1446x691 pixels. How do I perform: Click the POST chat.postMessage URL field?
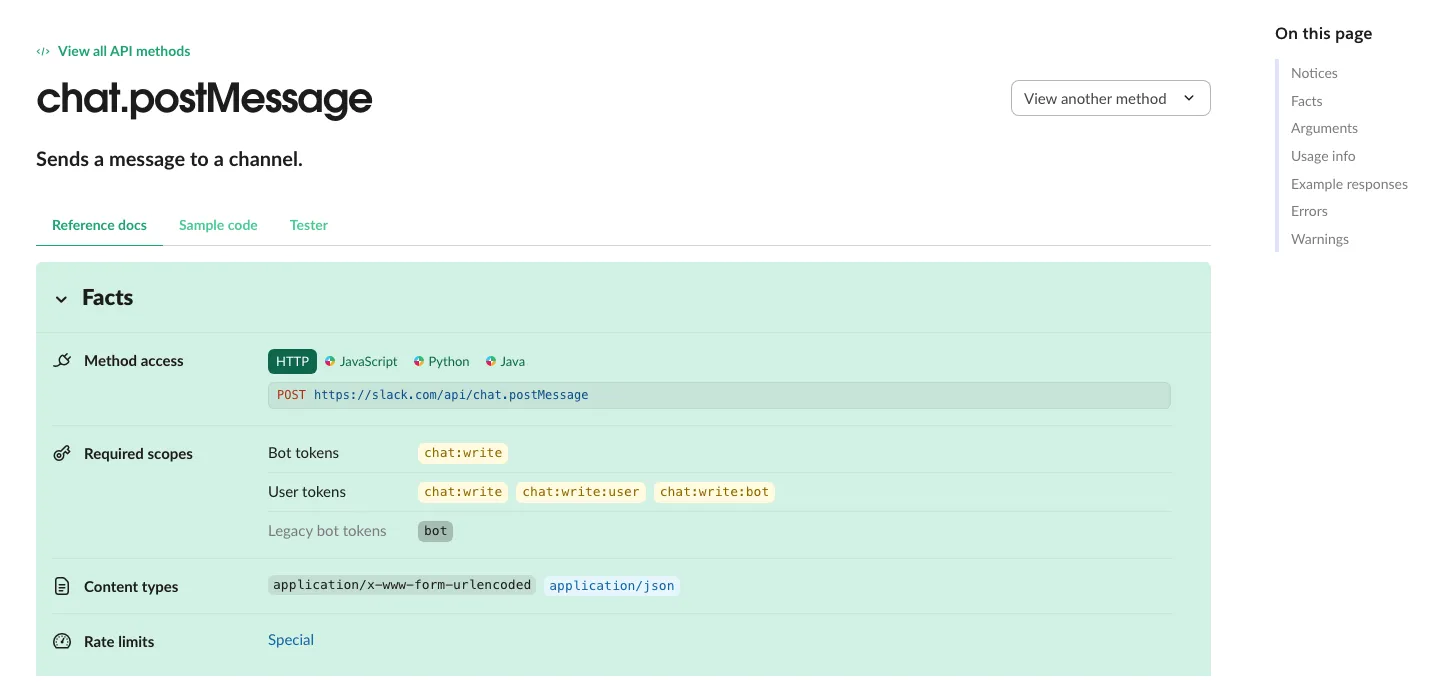tap(718, 395)
